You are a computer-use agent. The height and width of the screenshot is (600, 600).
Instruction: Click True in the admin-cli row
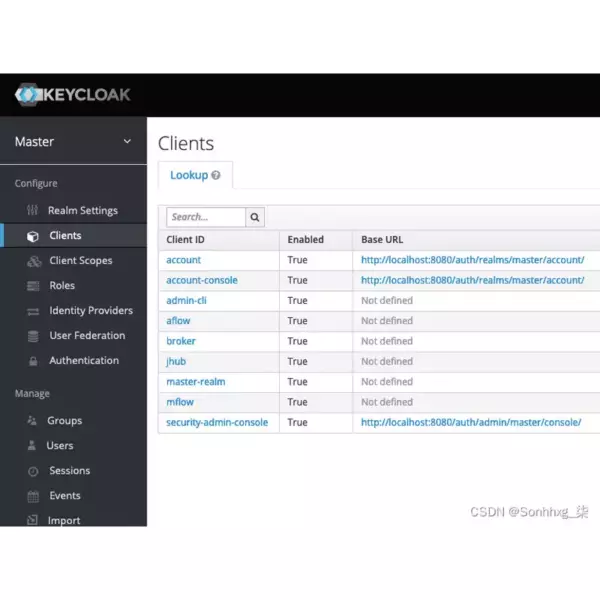[x=297, y=300]
